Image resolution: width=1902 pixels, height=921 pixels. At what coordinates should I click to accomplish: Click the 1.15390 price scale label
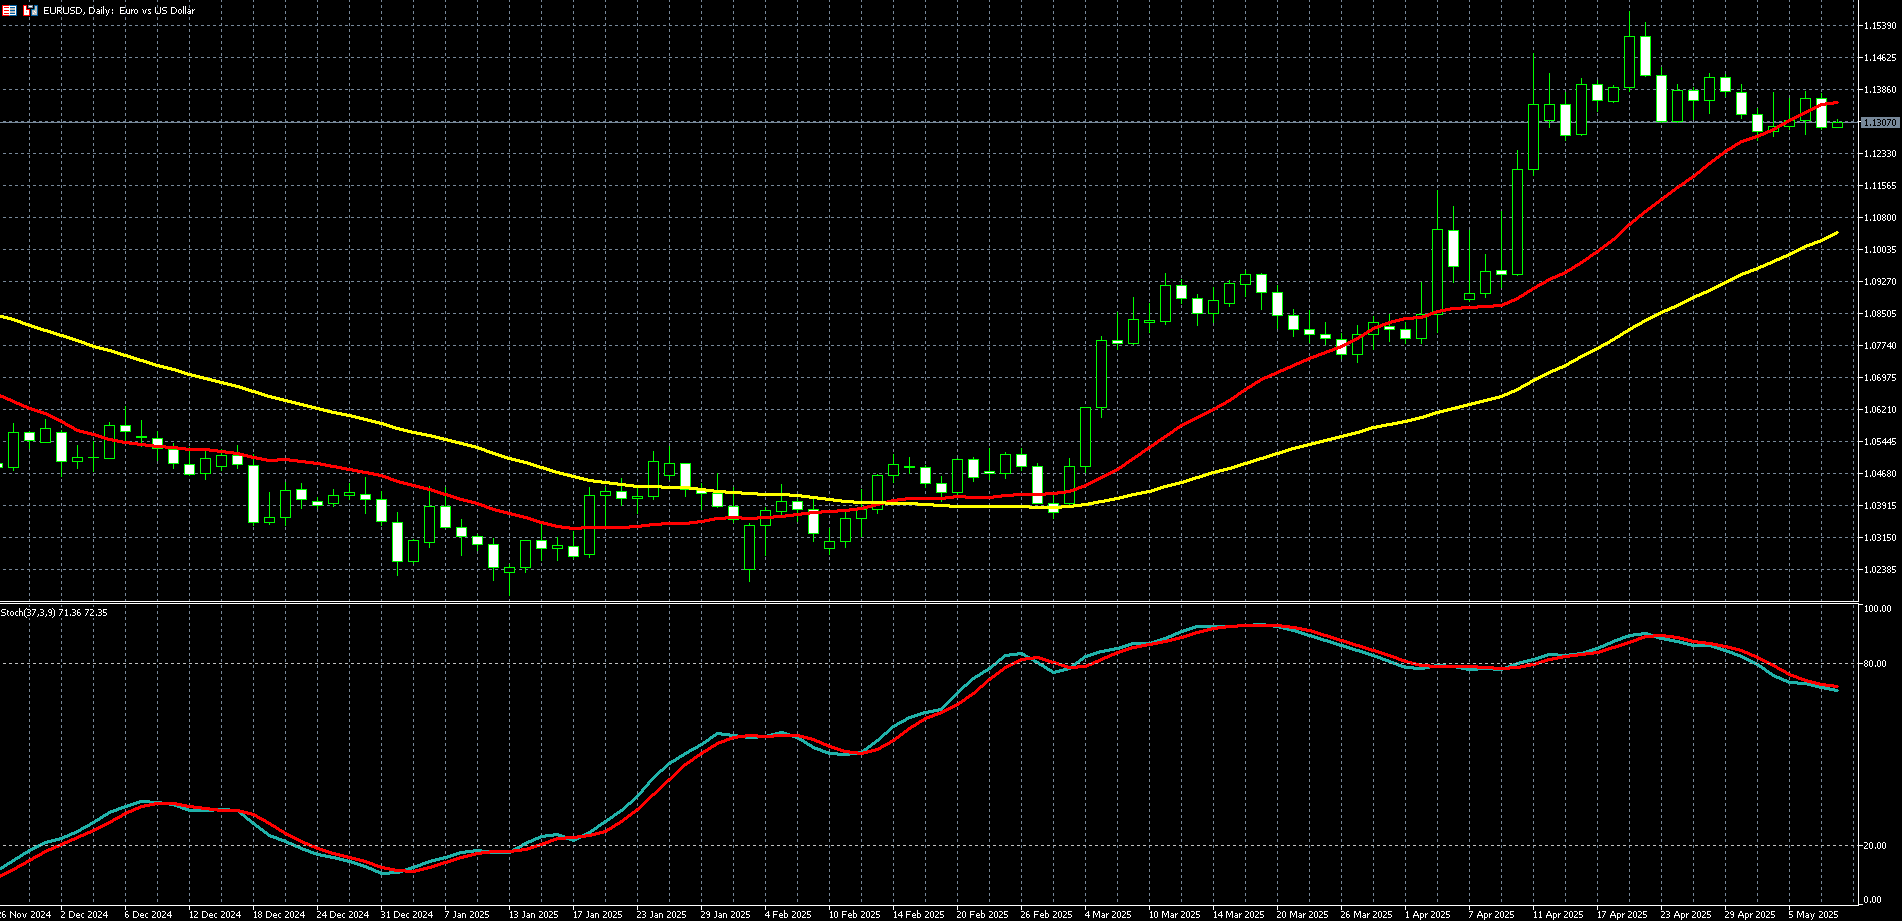(1880, 26)
